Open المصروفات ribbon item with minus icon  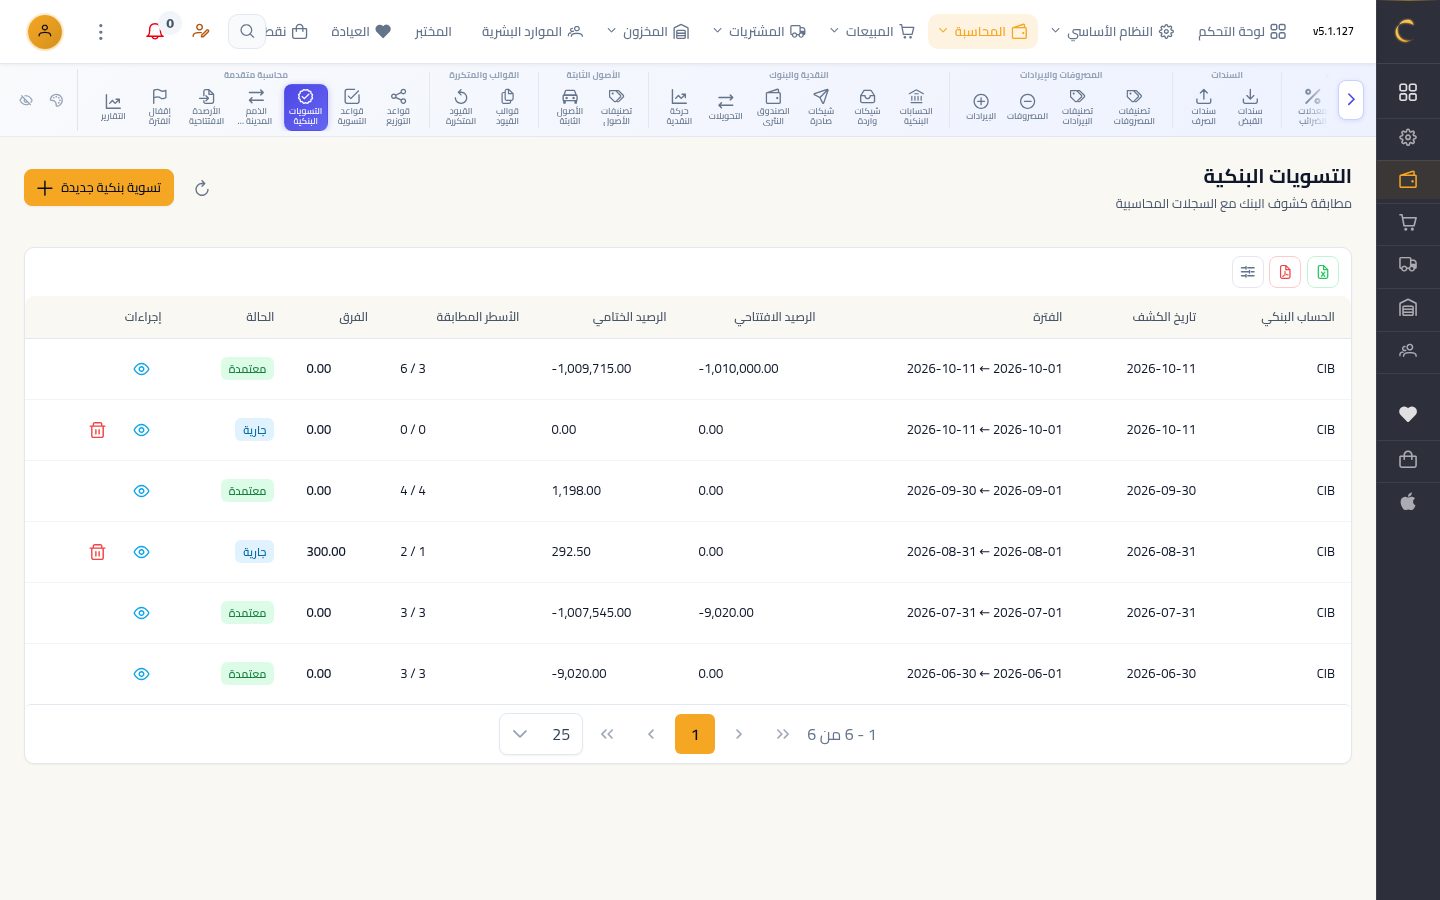coord(1027,107)
